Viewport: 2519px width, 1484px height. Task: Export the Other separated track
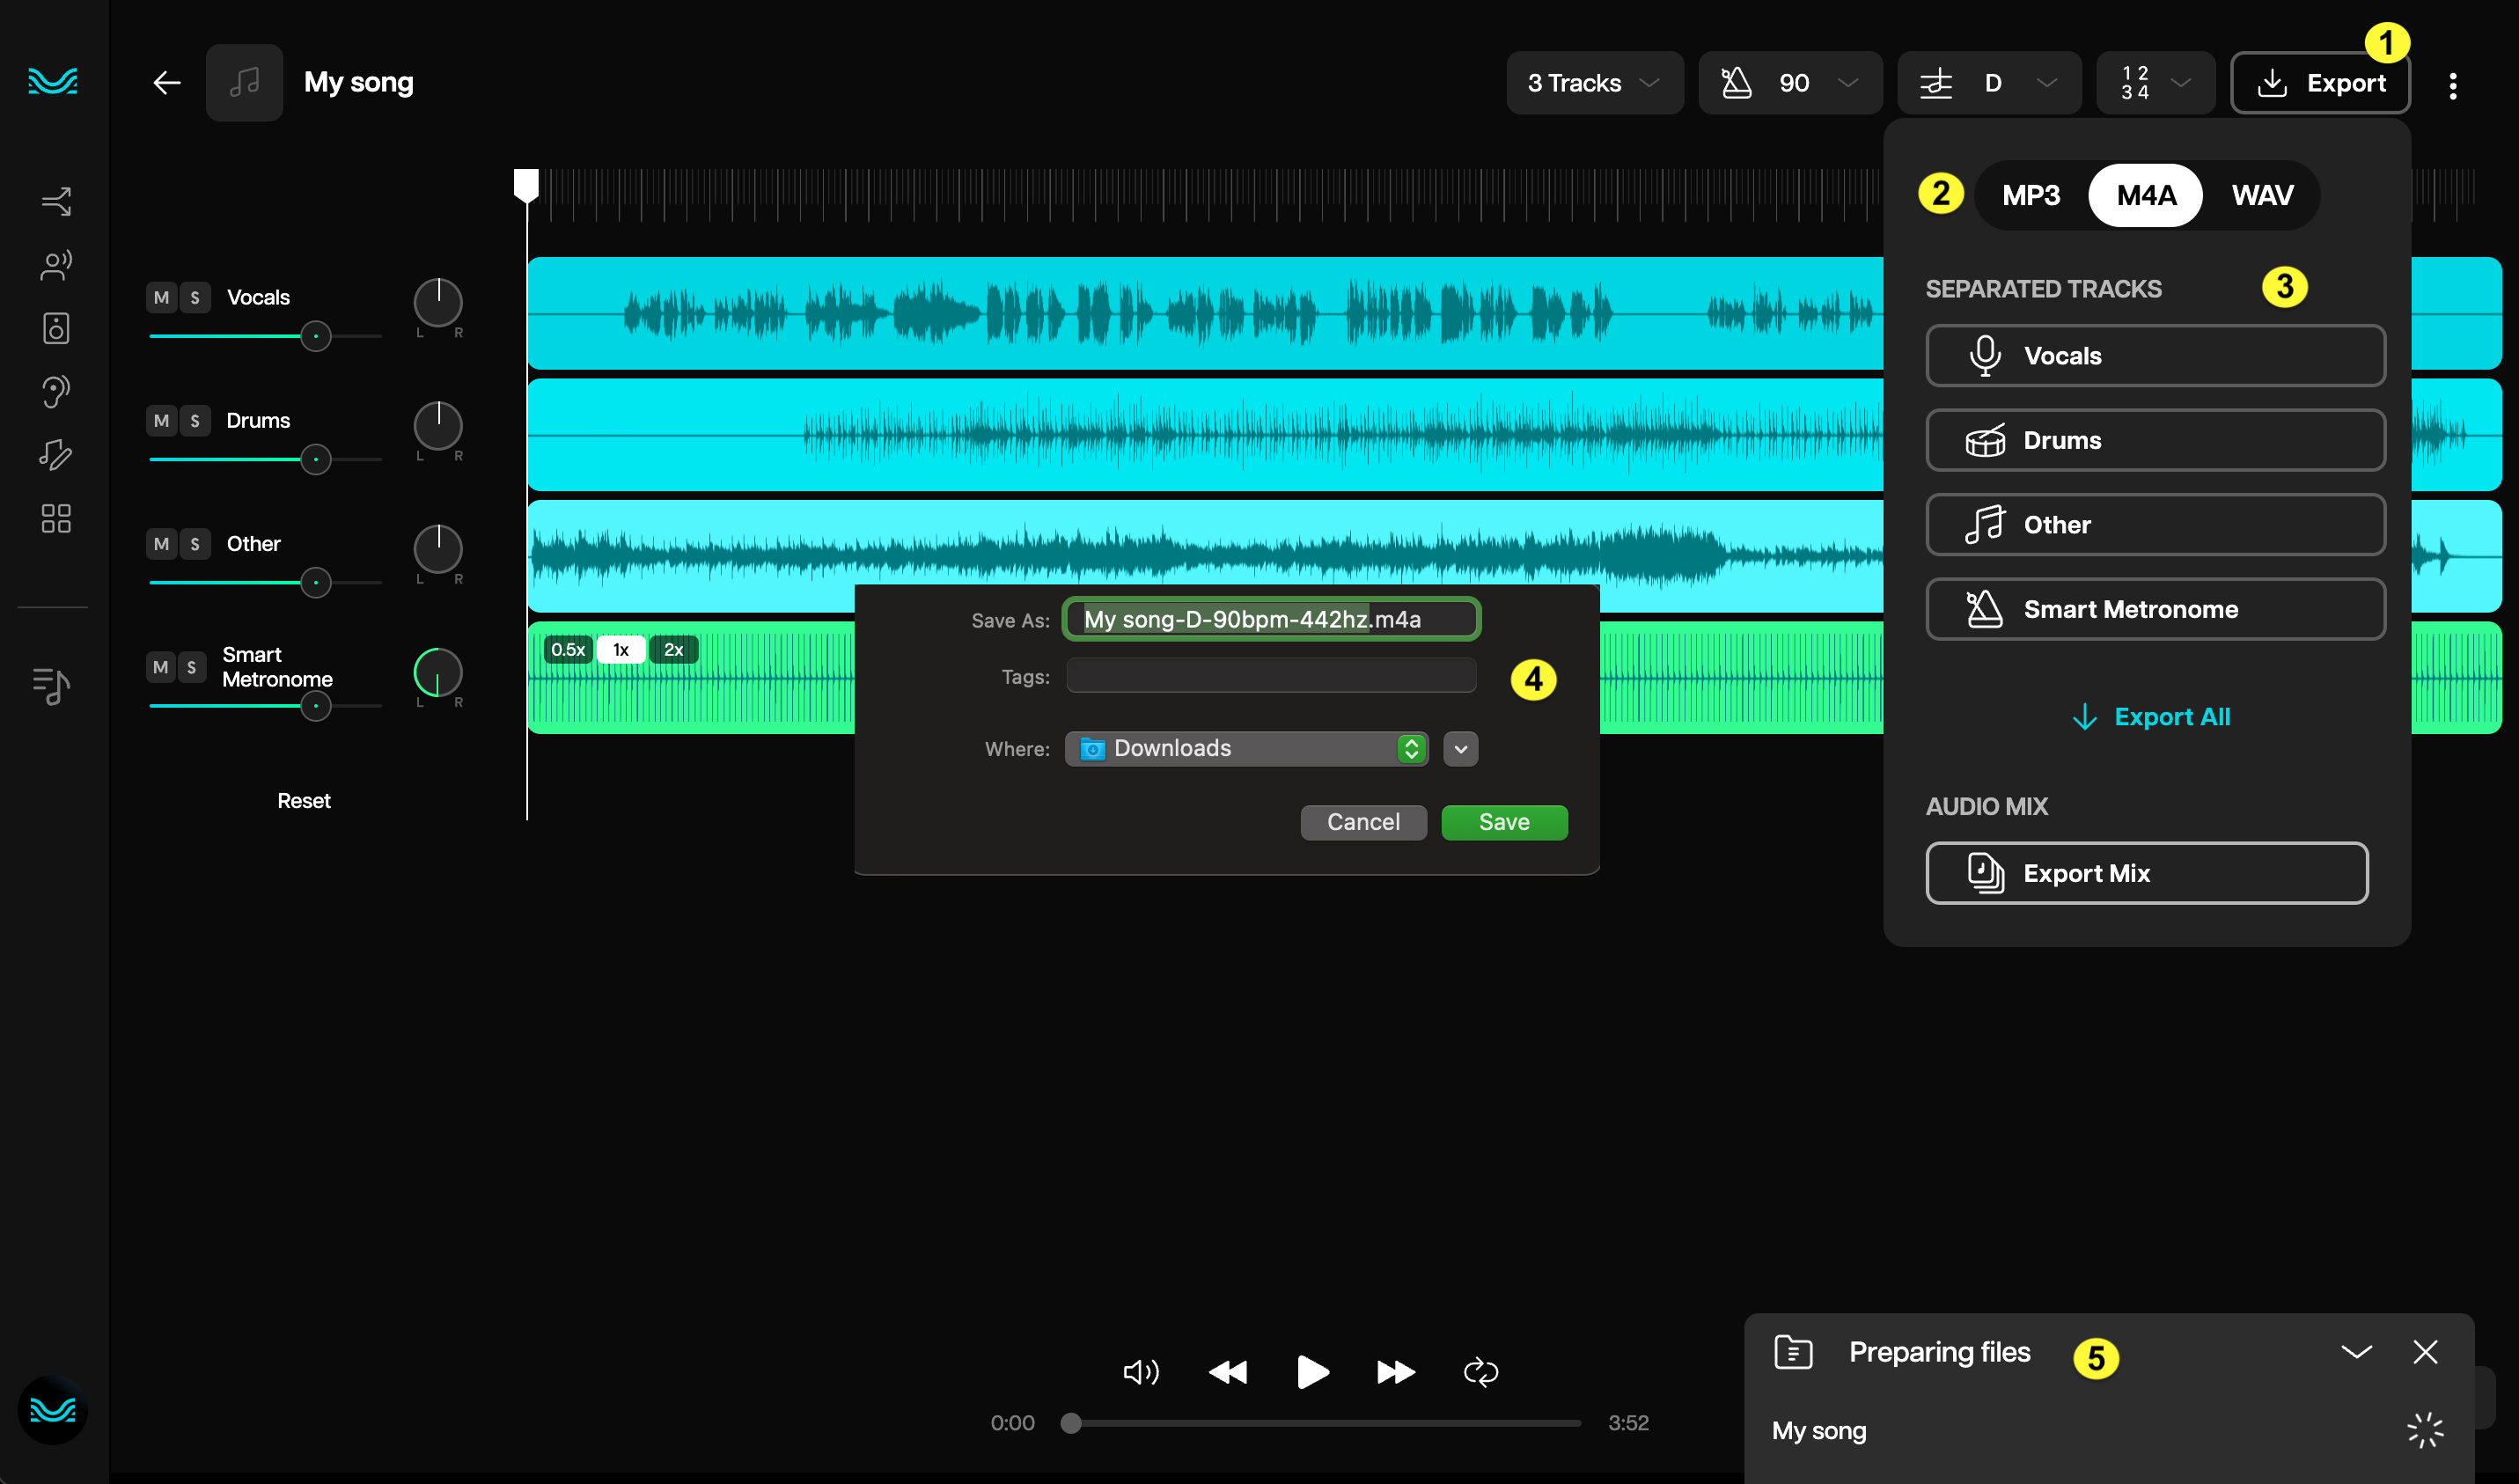click(2155, 525)
